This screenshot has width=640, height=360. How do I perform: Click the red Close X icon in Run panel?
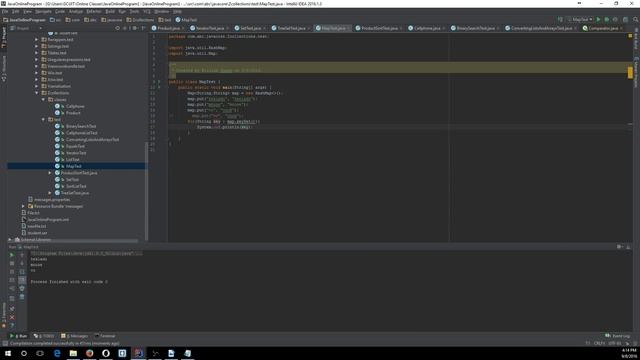point(12,317)
